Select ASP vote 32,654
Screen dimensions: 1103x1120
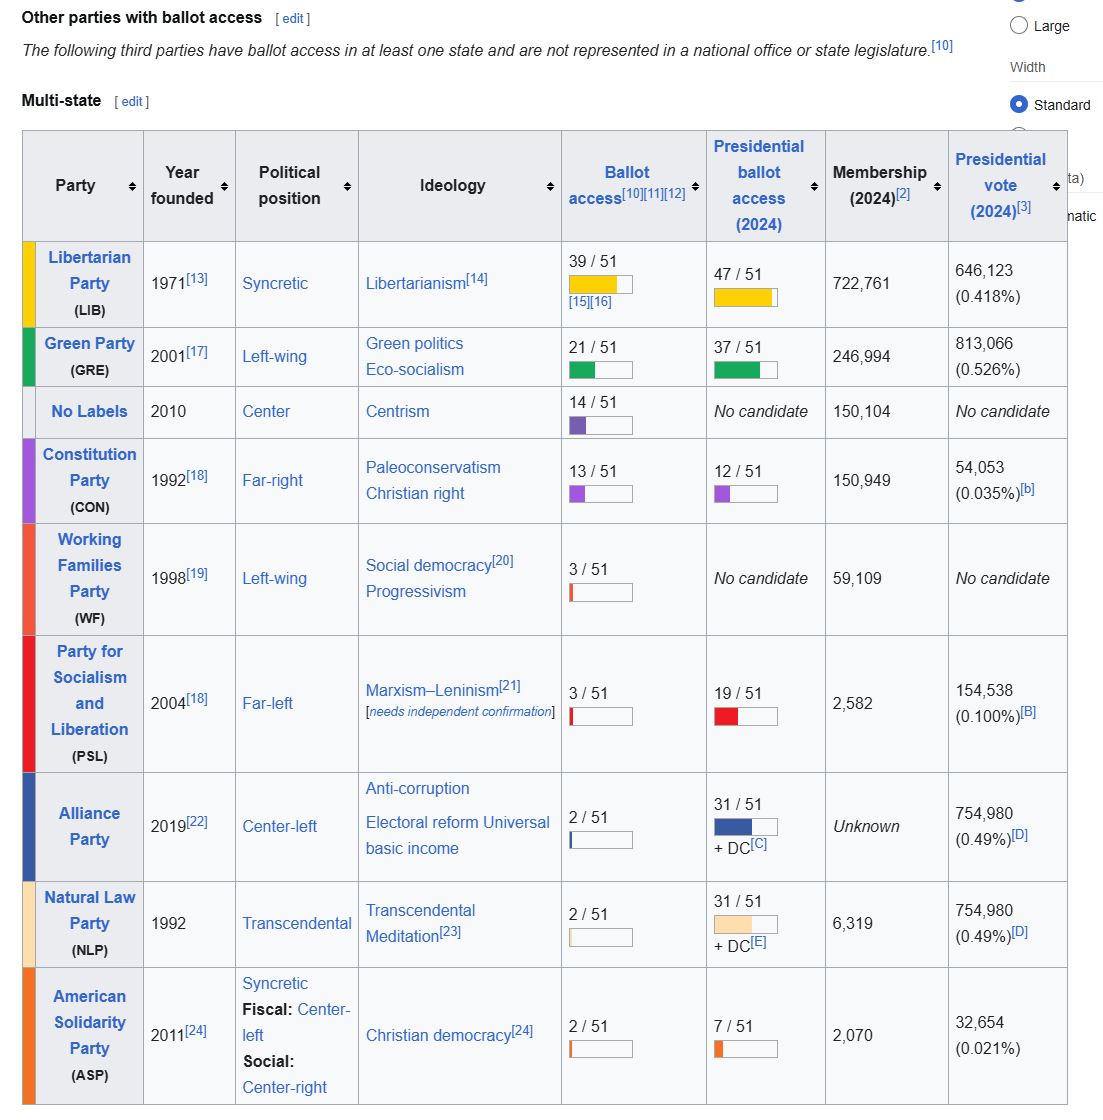(x=979, y=1023)
